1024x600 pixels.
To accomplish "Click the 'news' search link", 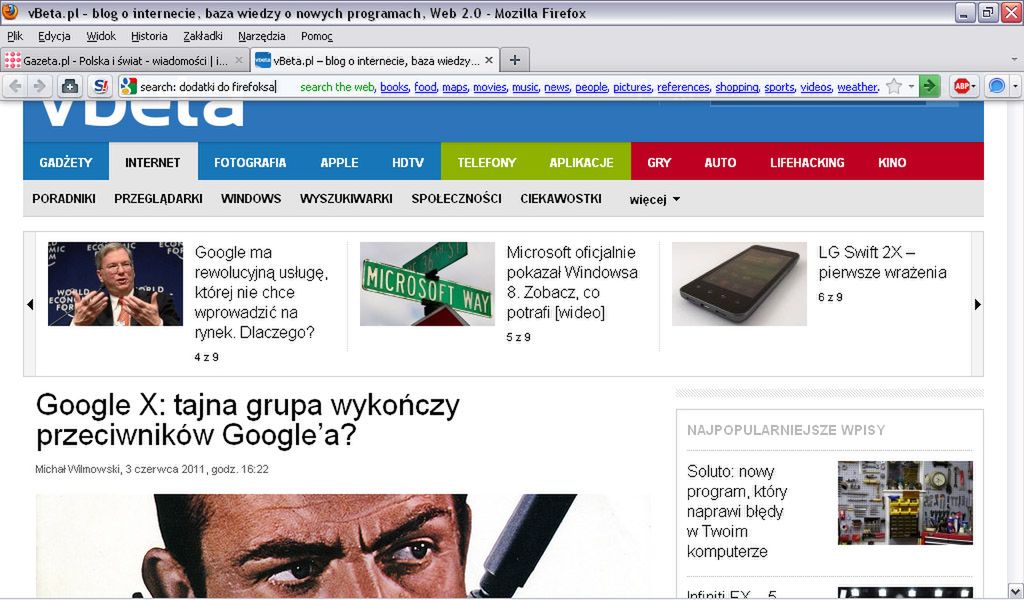I will point(556,87).
